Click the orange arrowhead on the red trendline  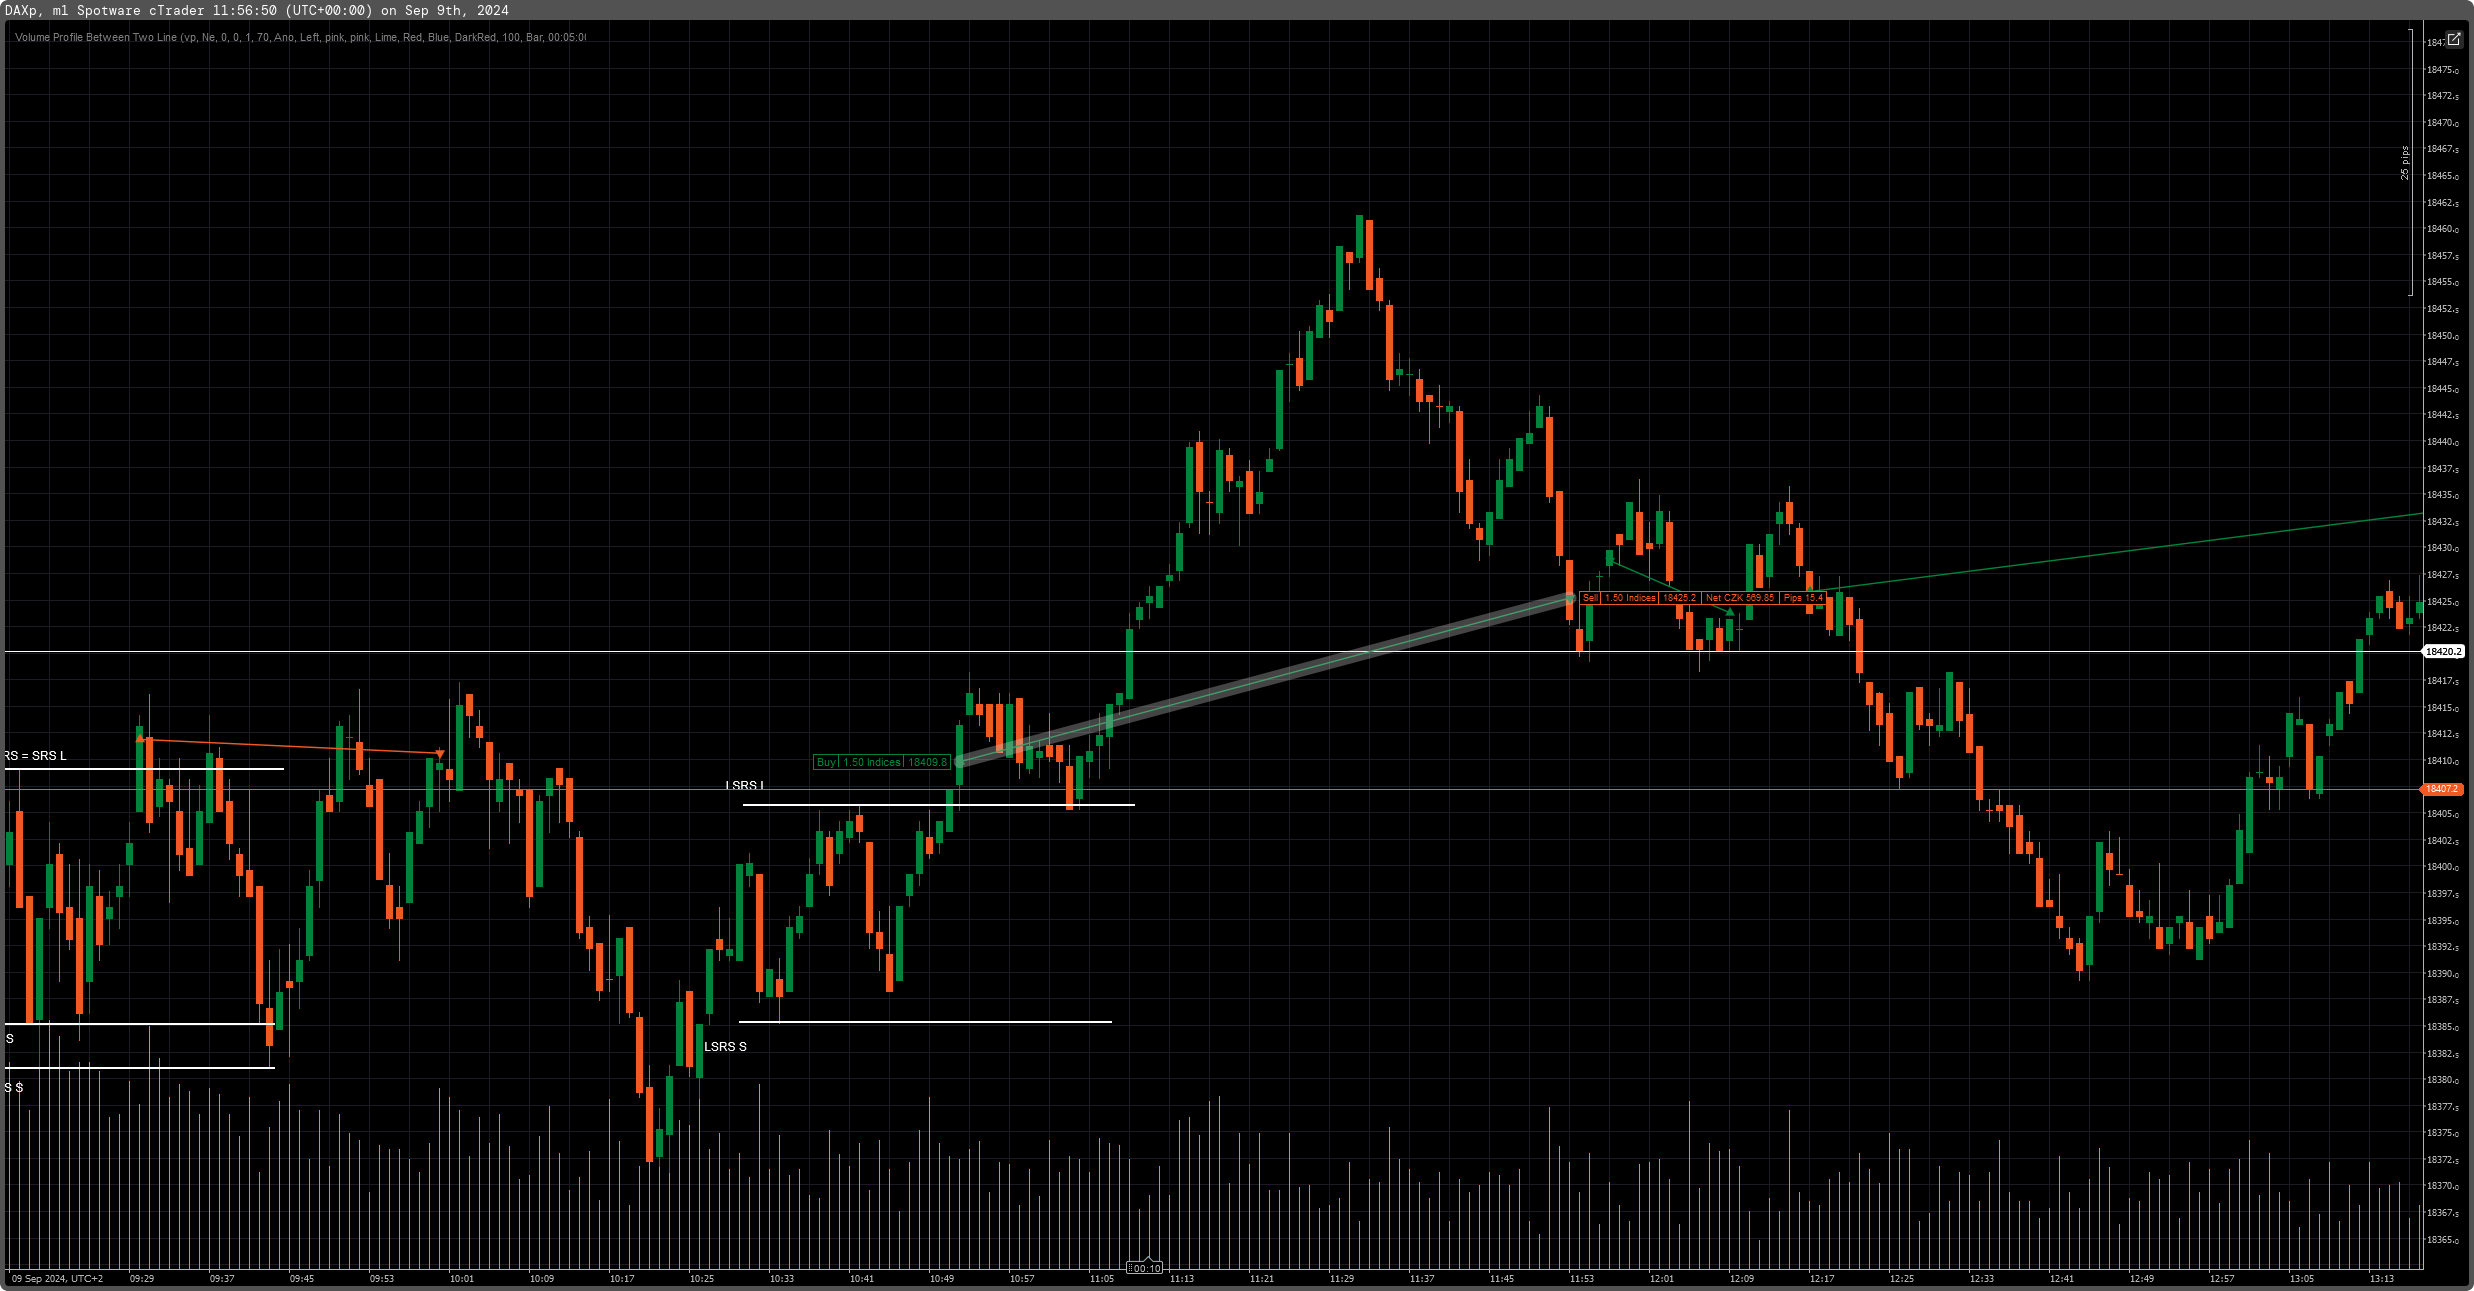coord(440,753)
